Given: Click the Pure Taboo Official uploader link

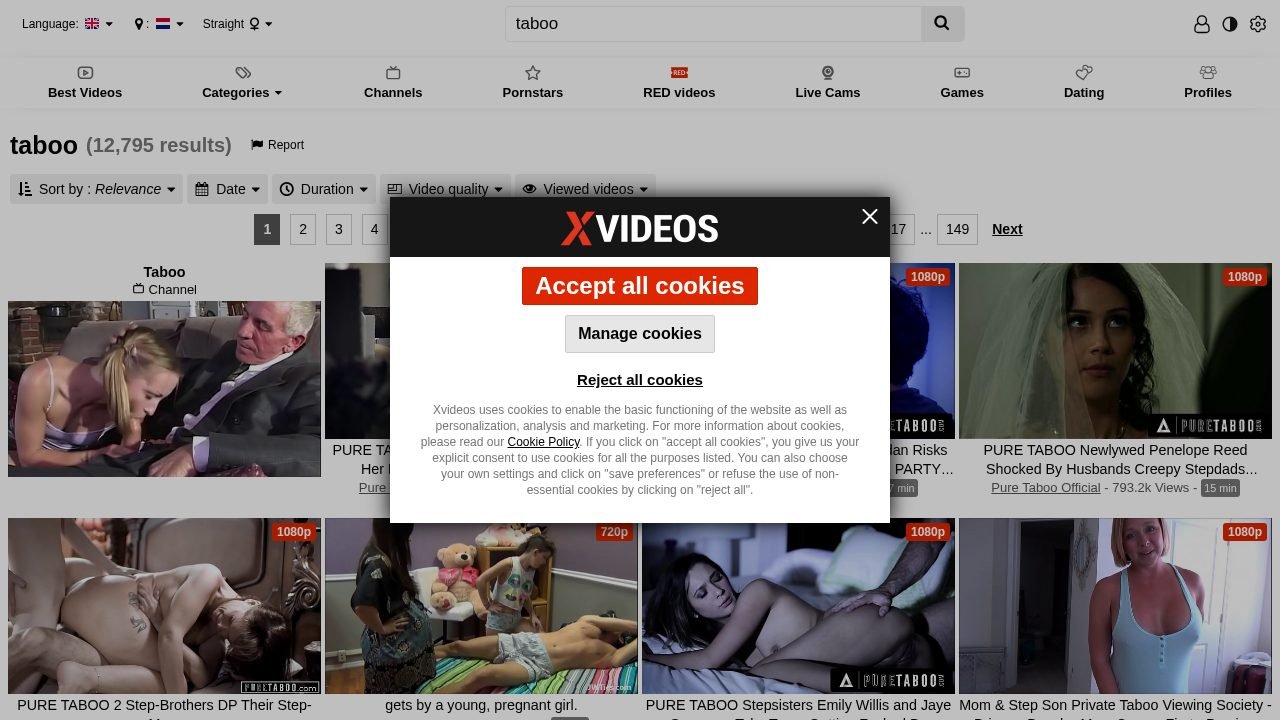Looking at the screenshot, I should (x=1045, y=488).
